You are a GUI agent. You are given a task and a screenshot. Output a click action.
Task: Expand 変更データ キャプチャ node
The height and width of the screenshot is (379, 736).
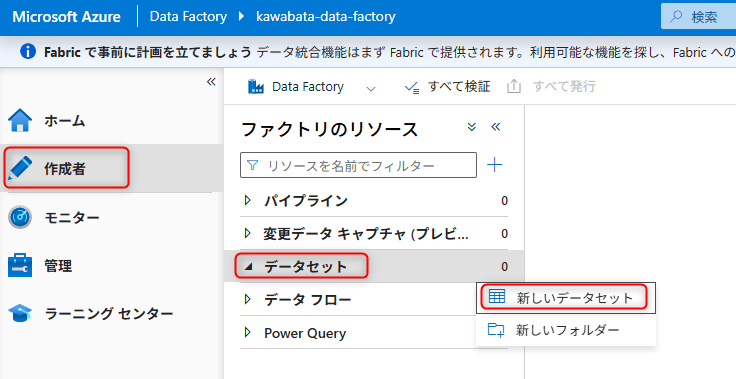(x=248, y=233)
